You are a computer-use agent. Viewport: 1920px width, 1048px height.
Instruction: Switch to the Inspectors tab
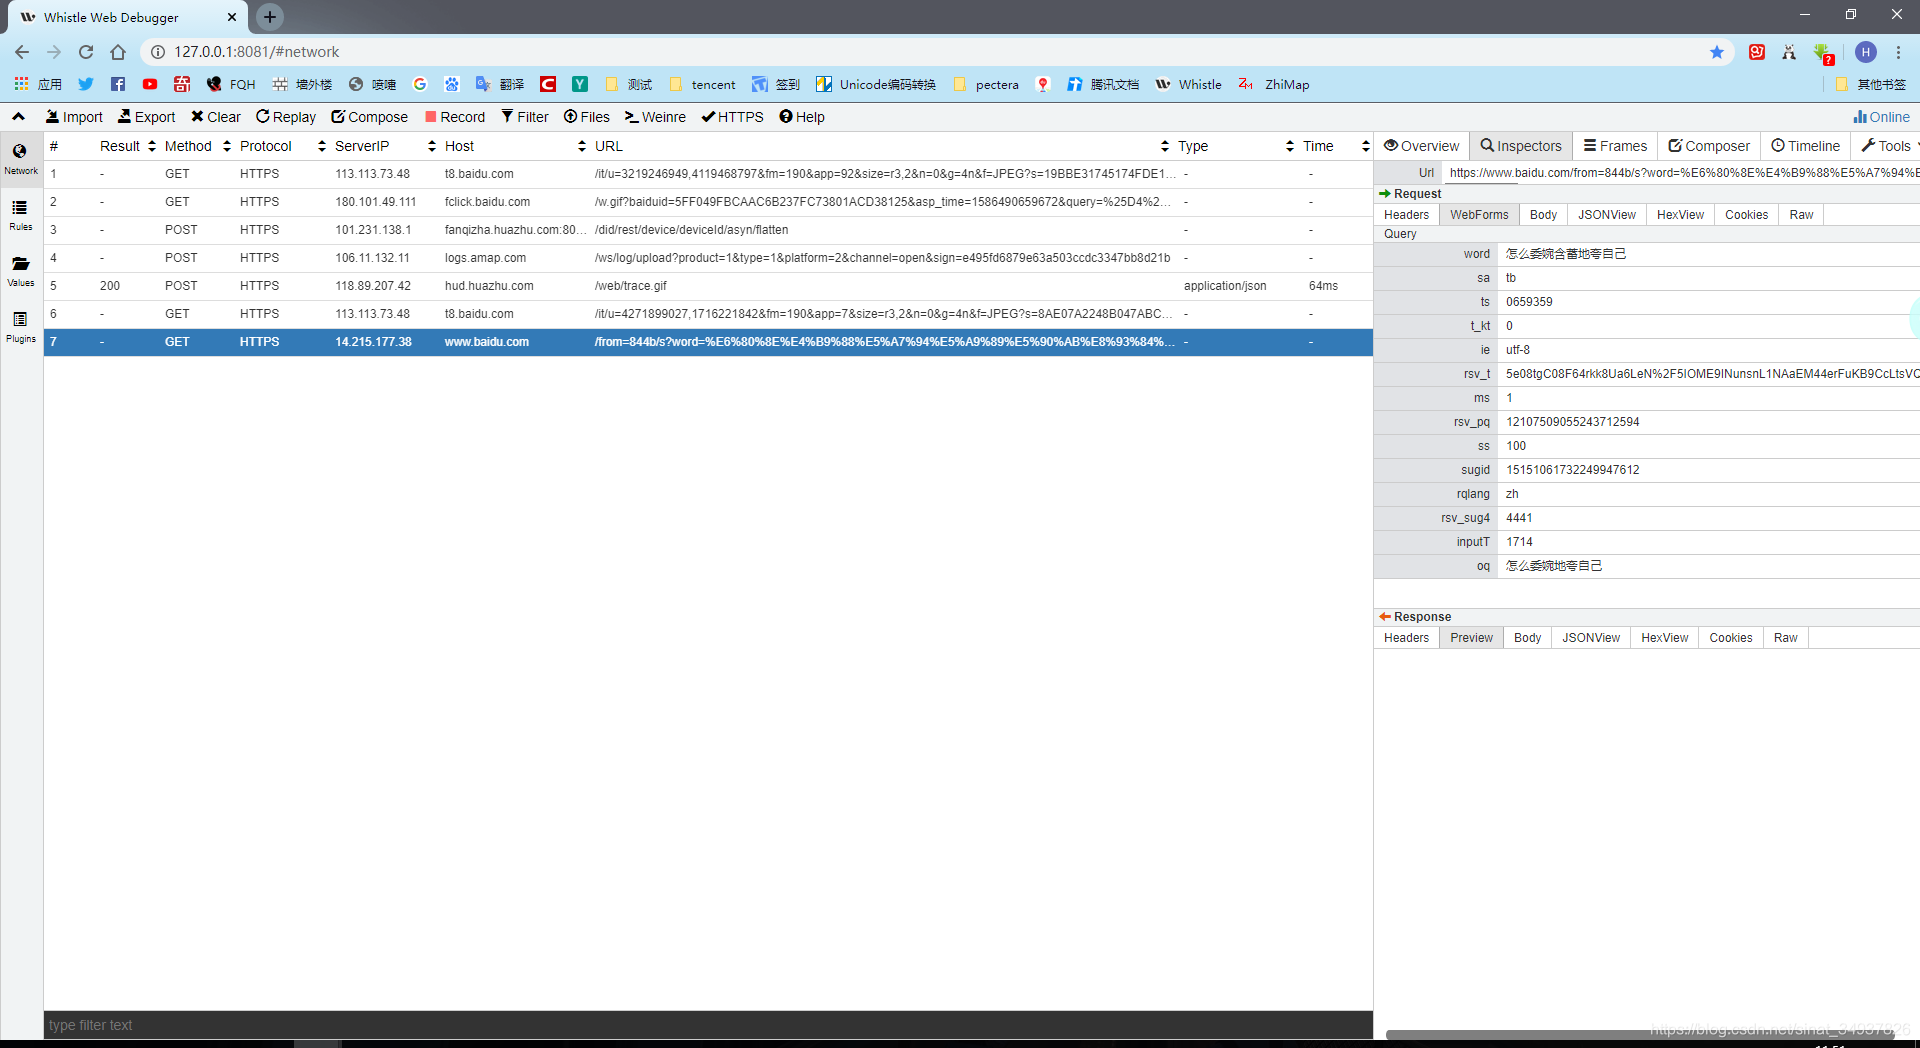pyautogui.click(x=1521, y=146)
